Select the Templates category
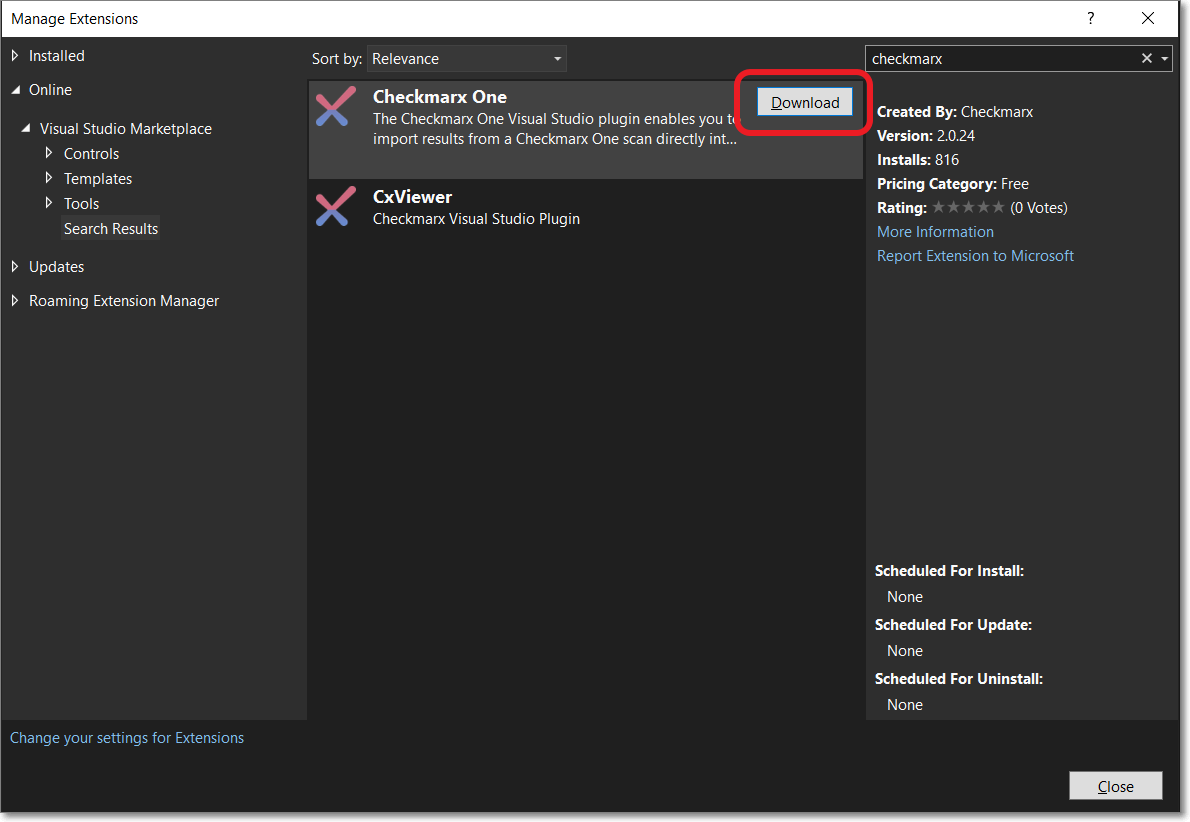1190x822 pixels. [98, 178]
